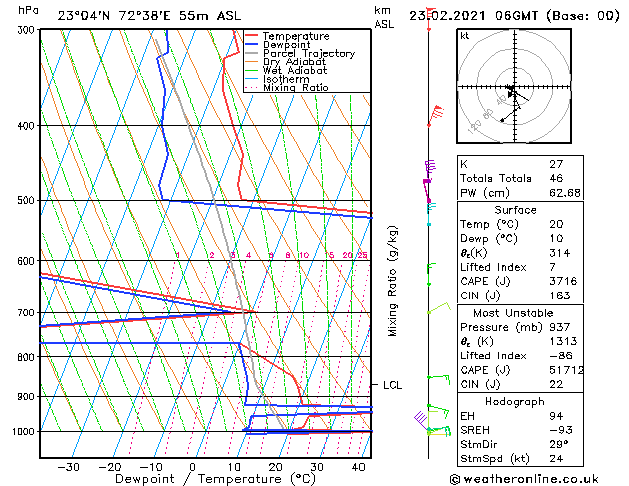The image size is (629, 486).
Task: Click the red wind barb near 400 hPa
Action: (436, 115)
